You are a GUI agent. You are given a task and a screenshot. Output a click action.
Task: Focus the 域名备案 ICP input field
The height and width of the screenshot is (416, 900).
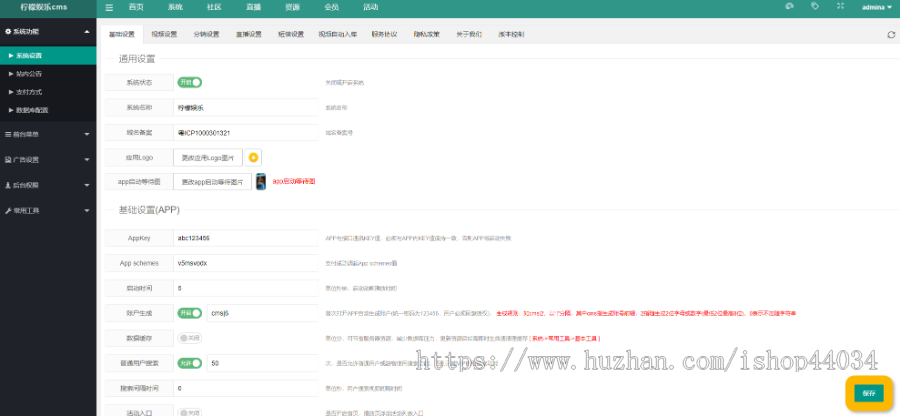[246, 133]
